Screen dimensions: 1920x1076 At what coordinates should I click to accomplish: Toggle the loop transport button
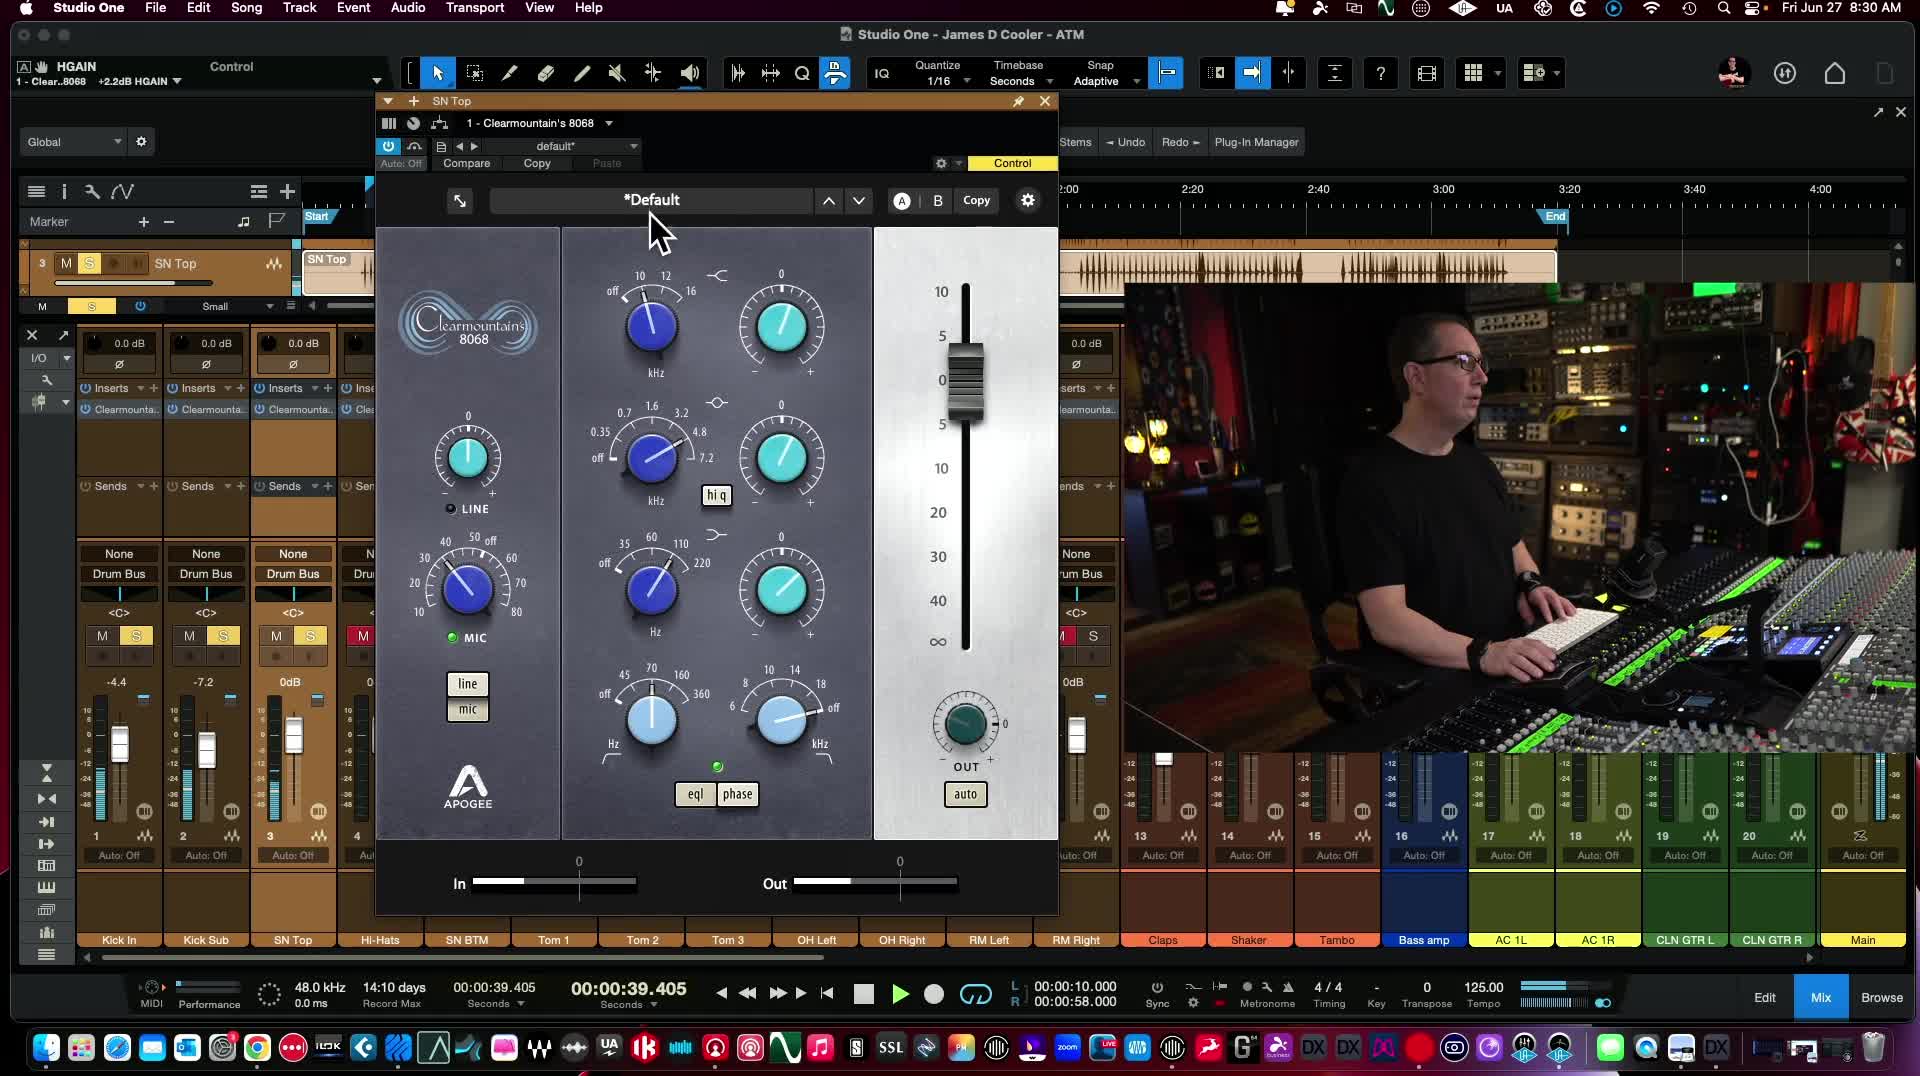tap(976, 994)
